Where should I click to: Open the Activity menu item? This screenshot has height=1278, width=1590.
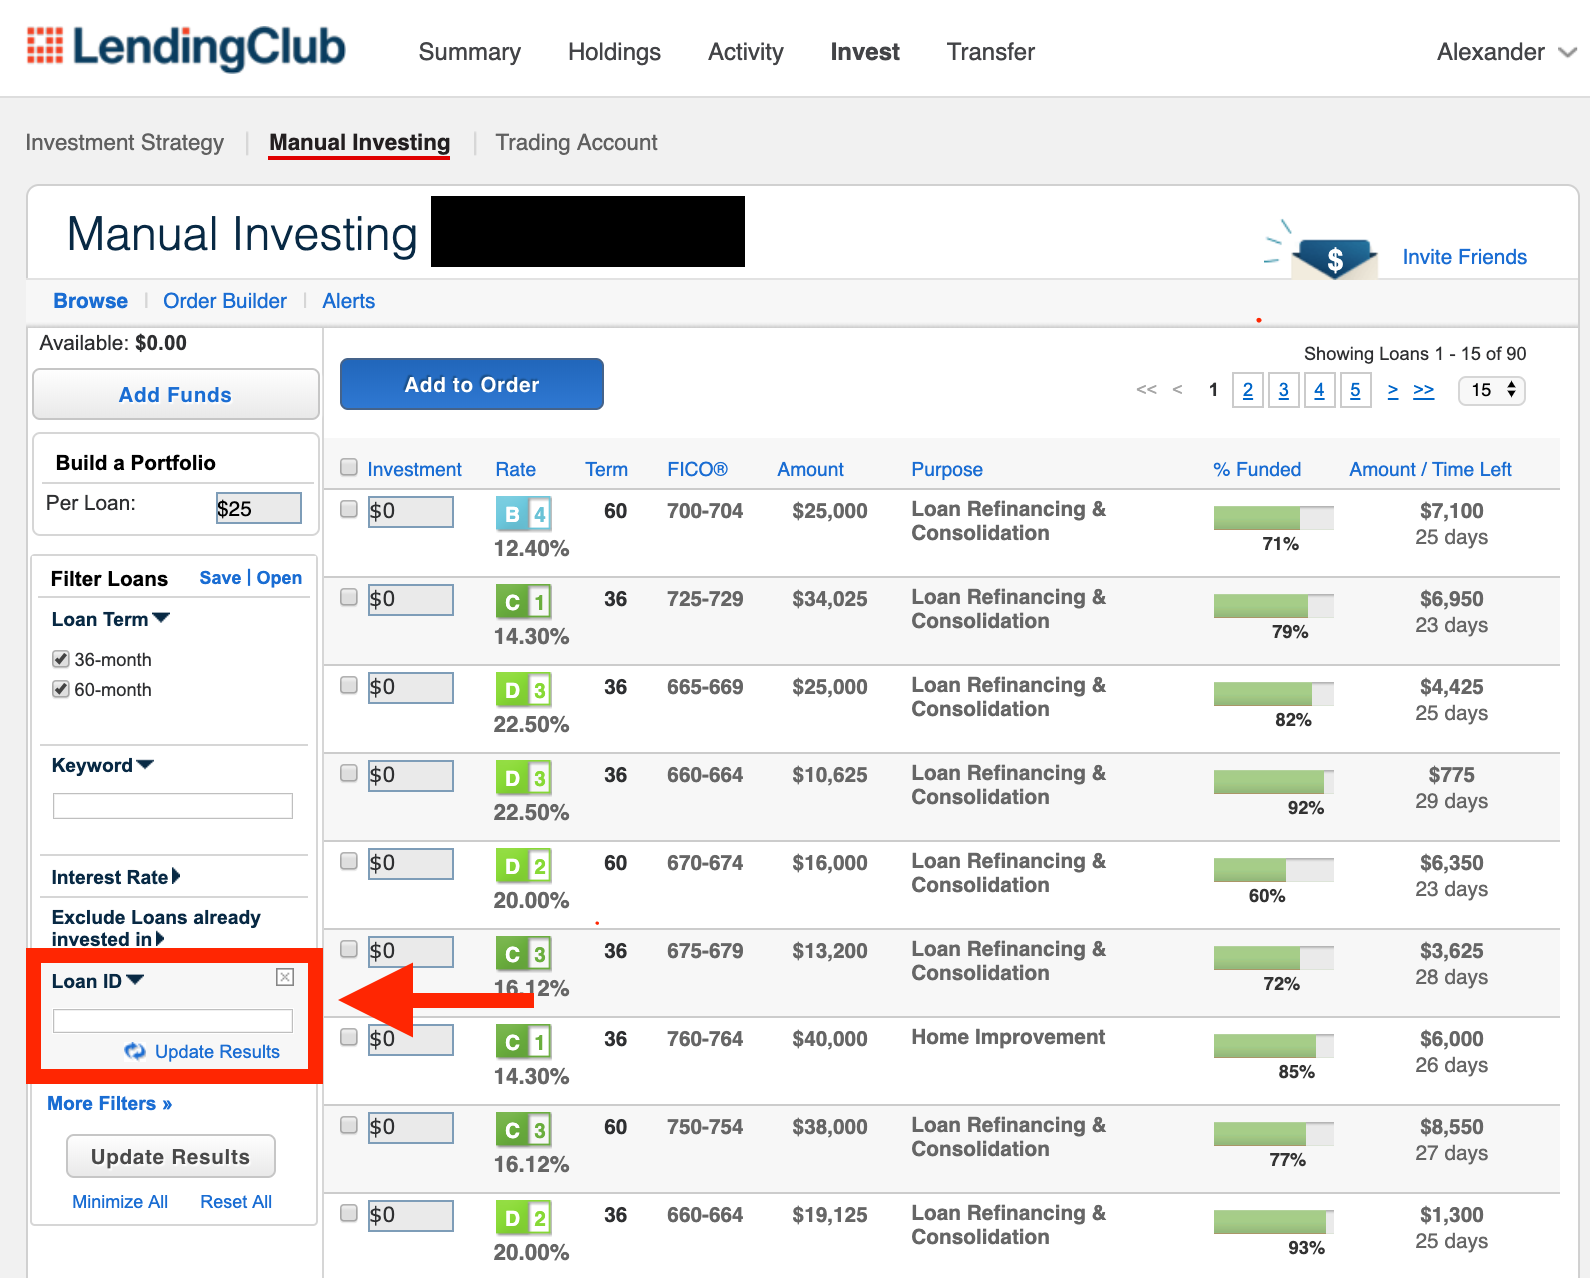[x=746, y=52]
